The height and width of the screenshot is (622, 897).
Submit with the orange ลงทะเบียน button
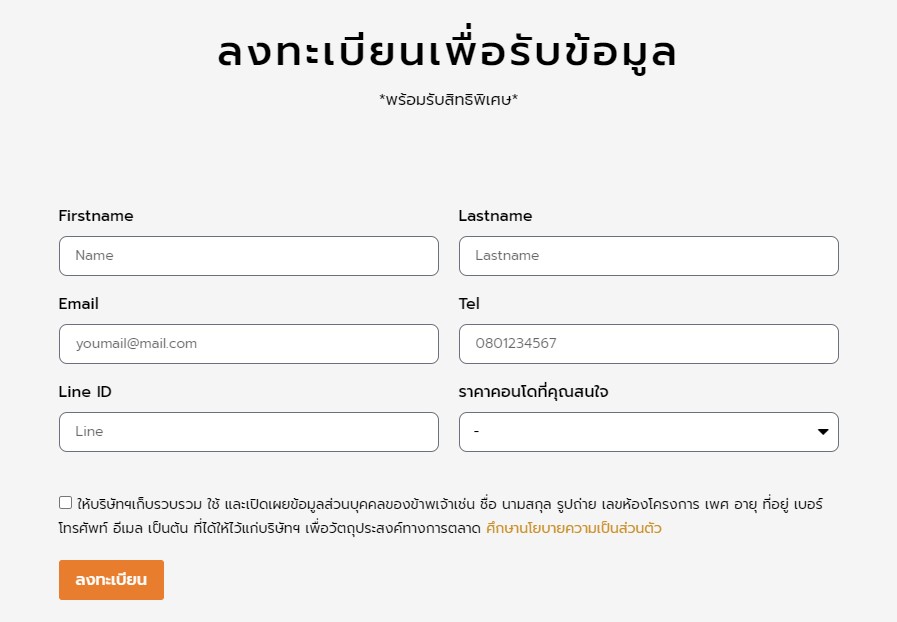pos(111,580)
